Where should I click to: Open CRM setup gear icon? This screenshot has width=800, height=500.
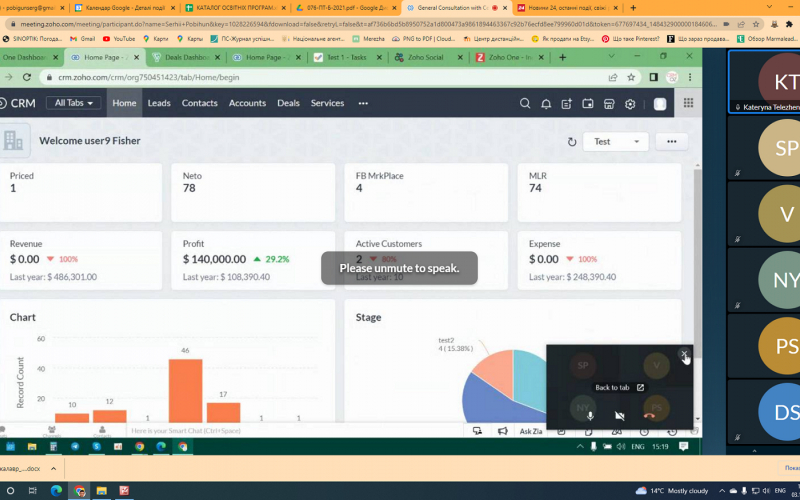click(630, 104)
